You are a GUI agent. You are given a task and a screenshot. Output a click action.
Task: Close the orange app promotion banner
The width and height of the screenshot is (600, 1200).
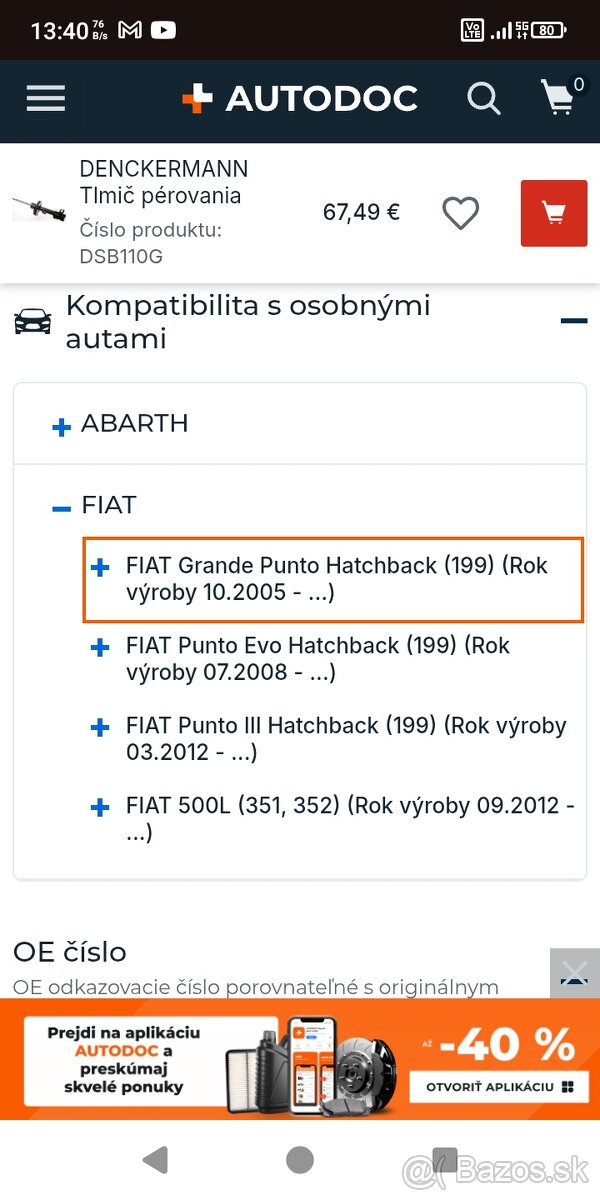575,972
